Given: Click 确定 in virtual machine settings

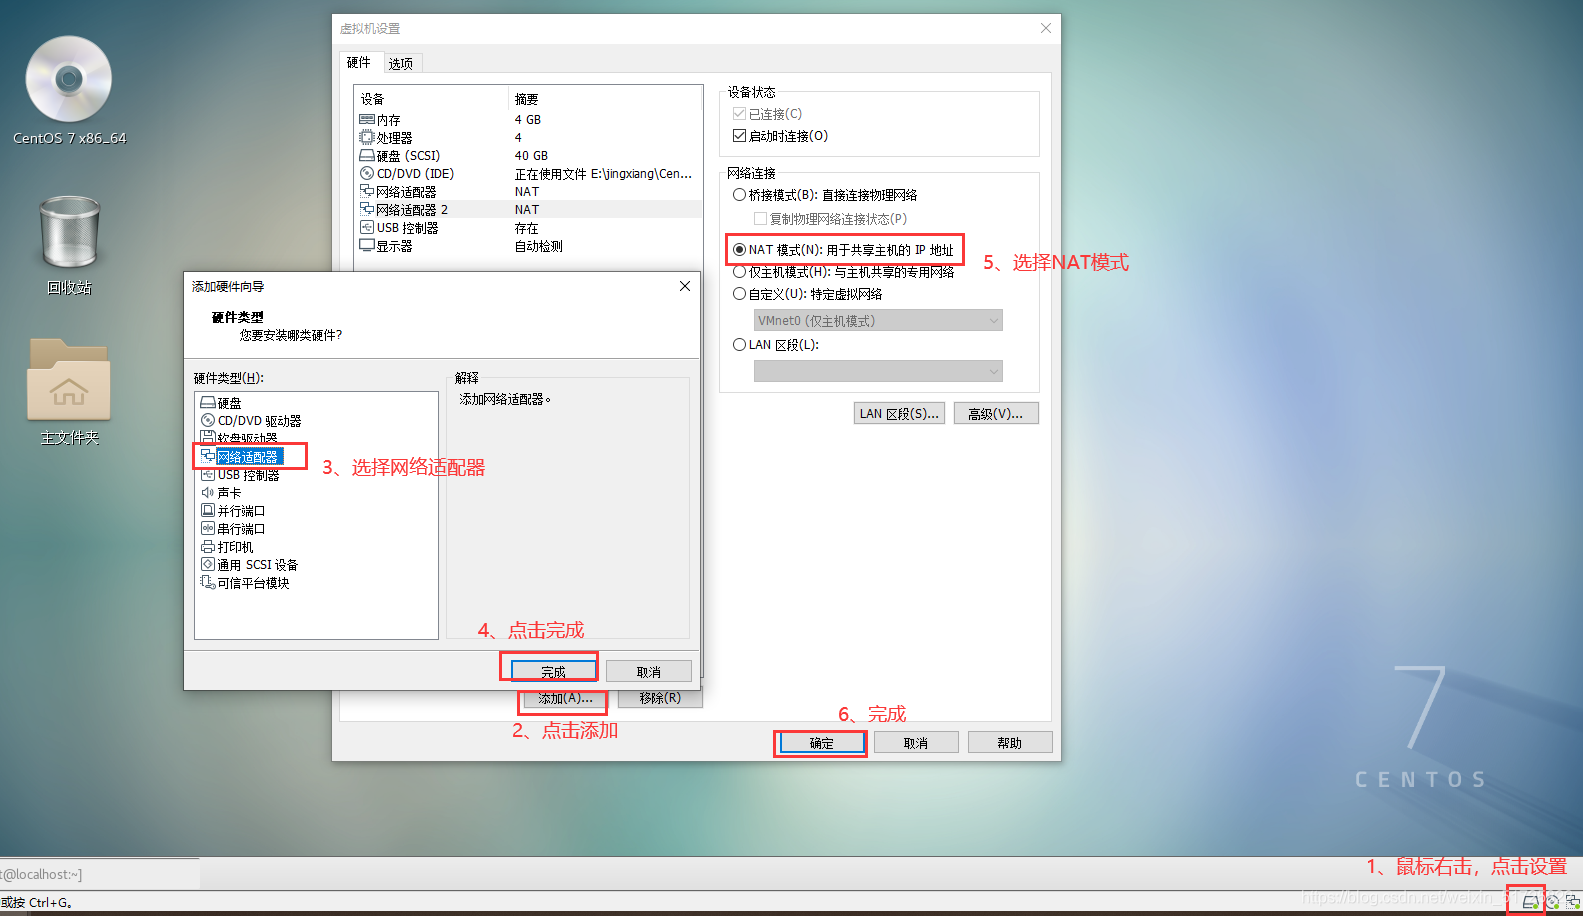Looking at the screenshot, I should (822, 743).
